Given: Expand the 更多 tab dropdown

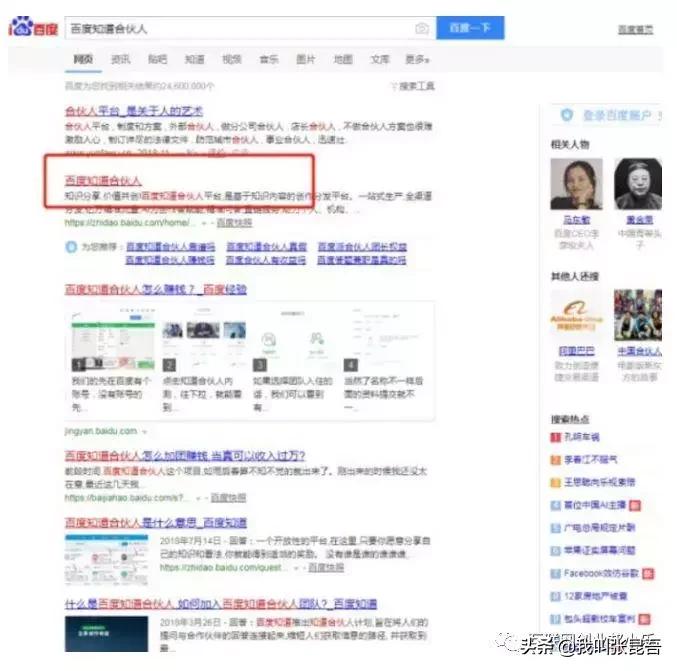Looking at the screenshot, I should (417, 59).
